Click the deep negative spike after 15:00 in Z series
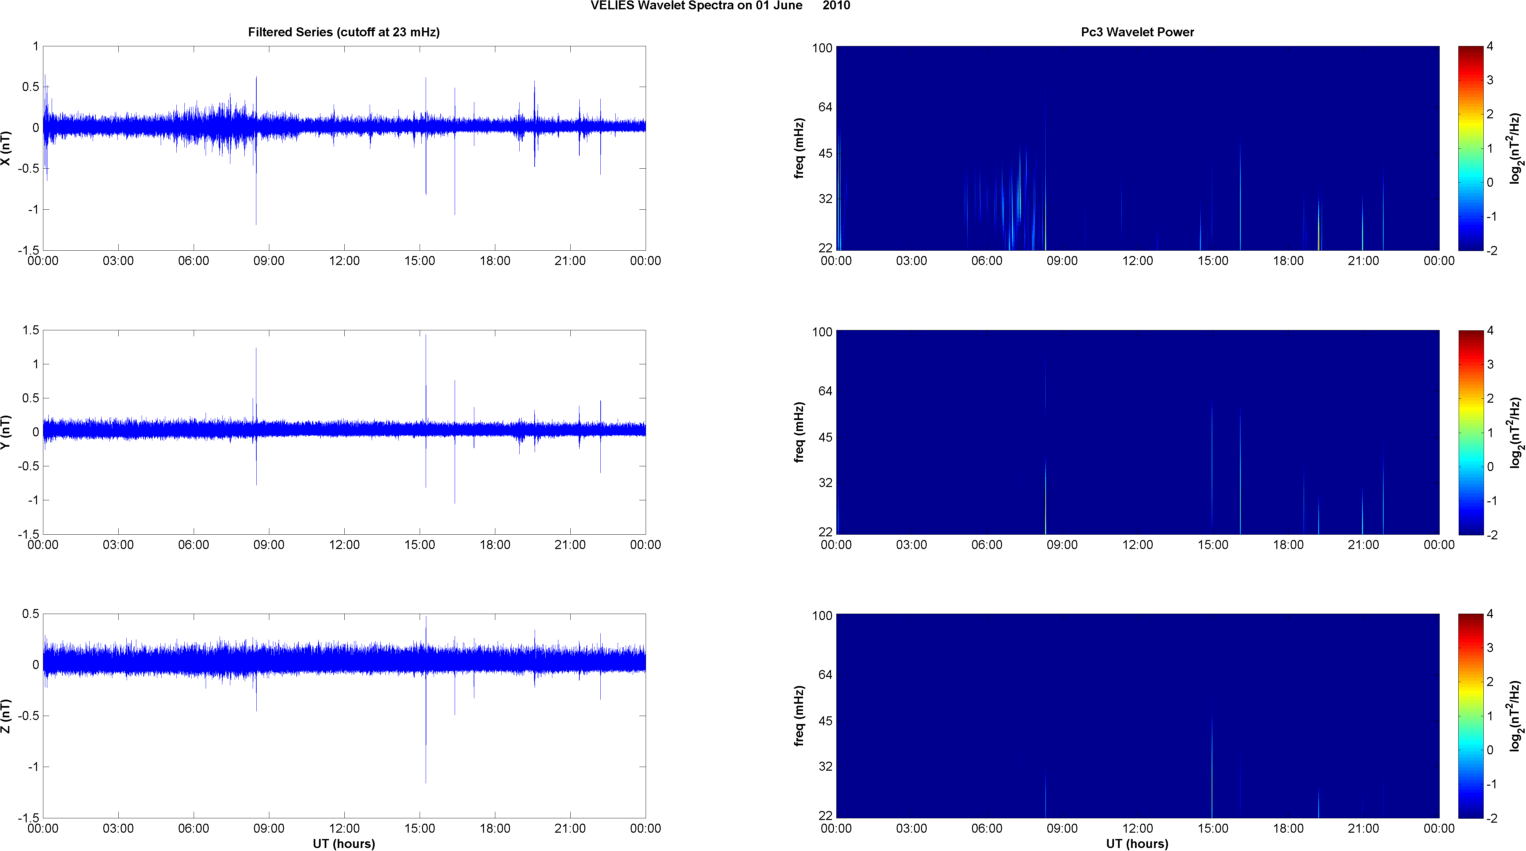 (426, 730)
